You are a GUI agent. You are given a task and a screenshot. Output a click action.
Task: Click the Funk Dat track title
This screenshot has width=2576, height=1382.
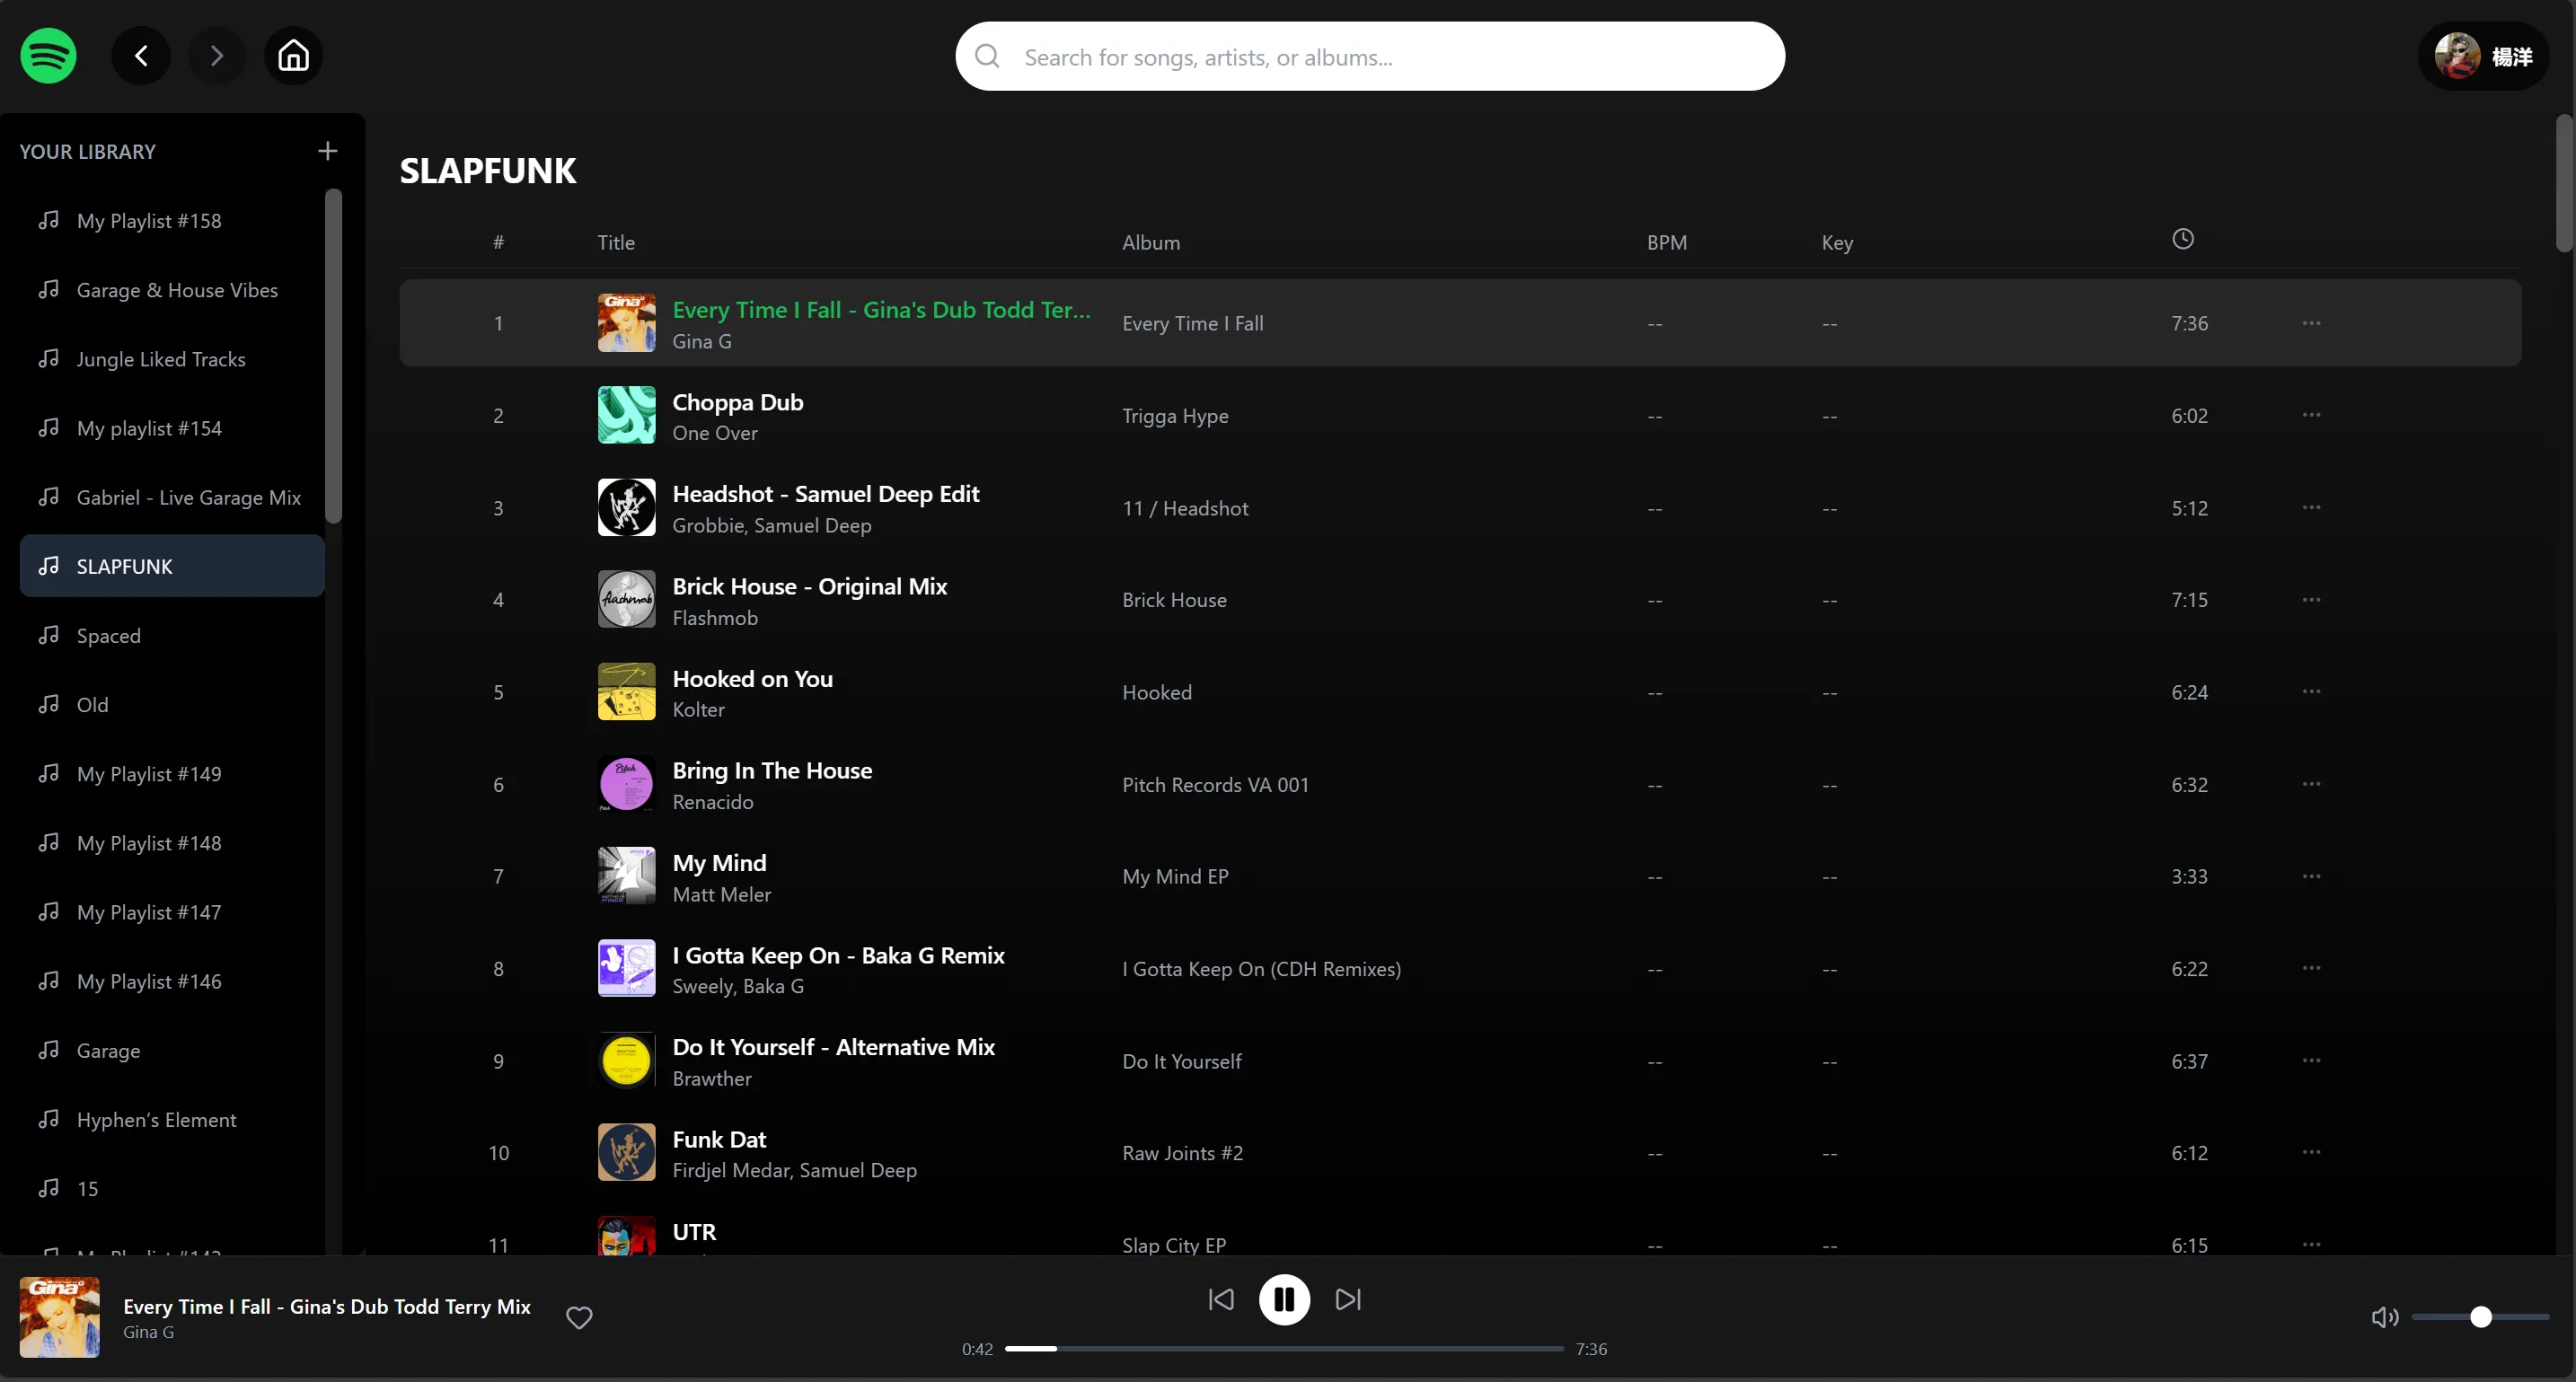tap(719, 1139)
